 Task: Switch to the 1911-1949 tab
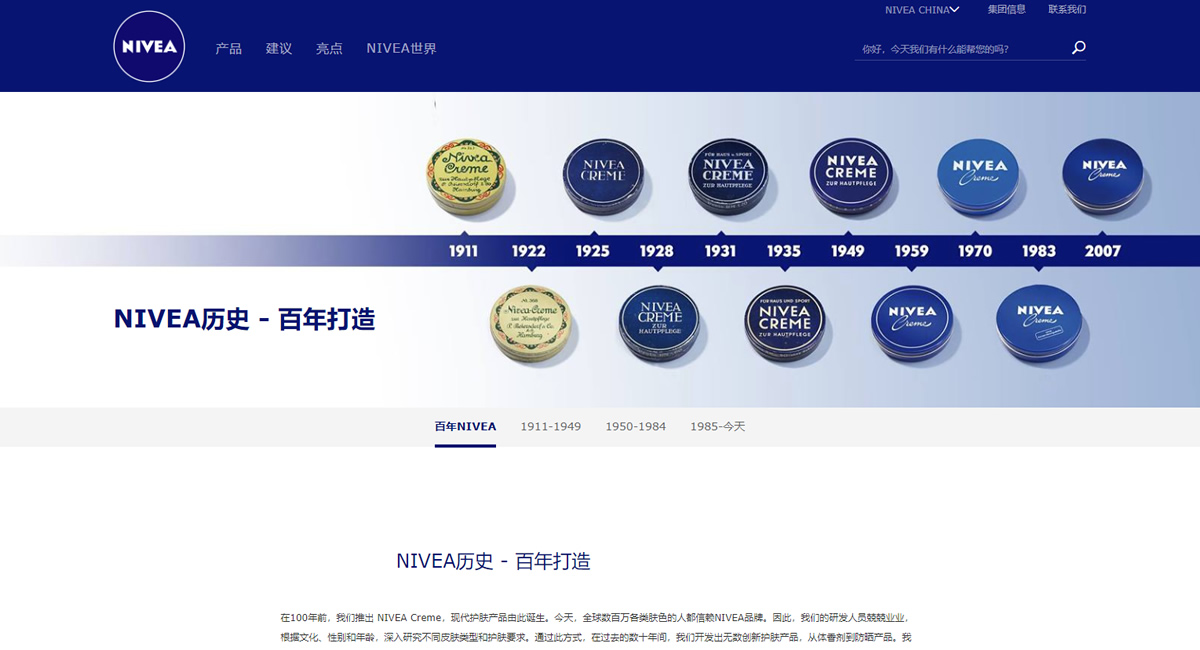[x=550, y=427]
